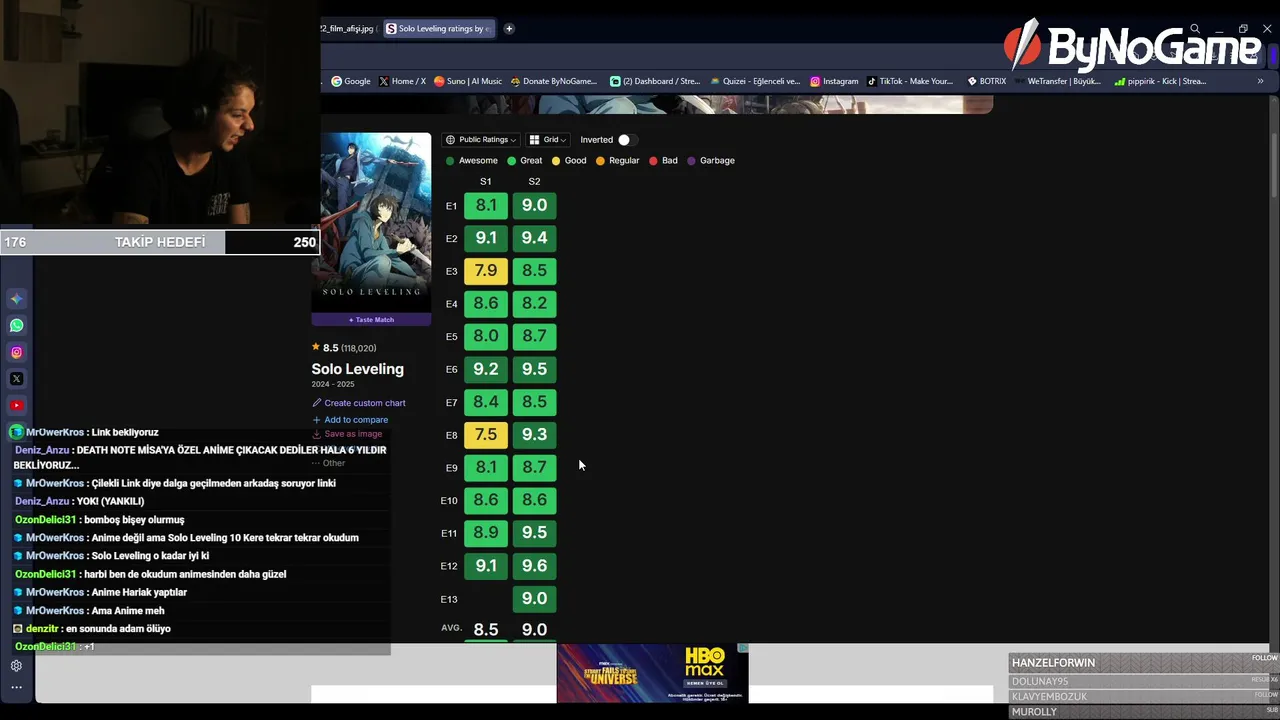Viewport: 1280px width, 720px height.
Task: Click the Suno AI Music bookmark icon
Action: point(439,81)
